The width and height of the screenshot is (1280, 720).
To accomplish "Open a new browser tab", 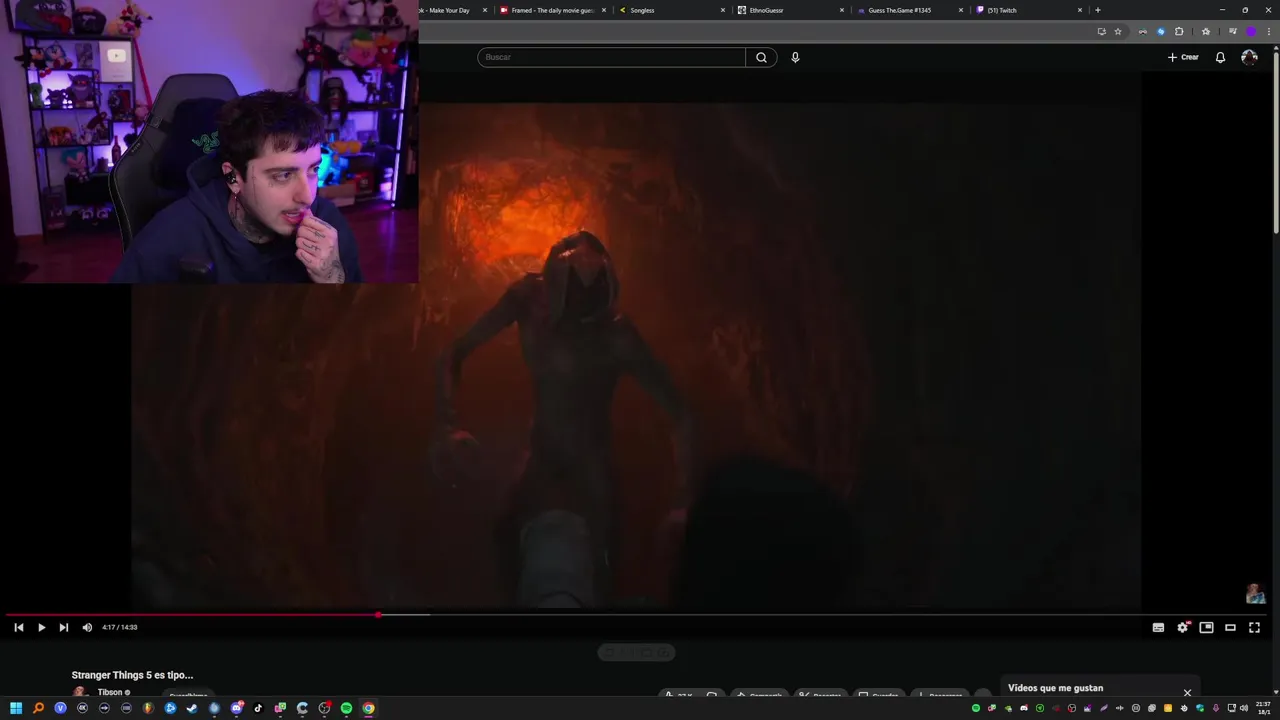I will pos(1098,10).
